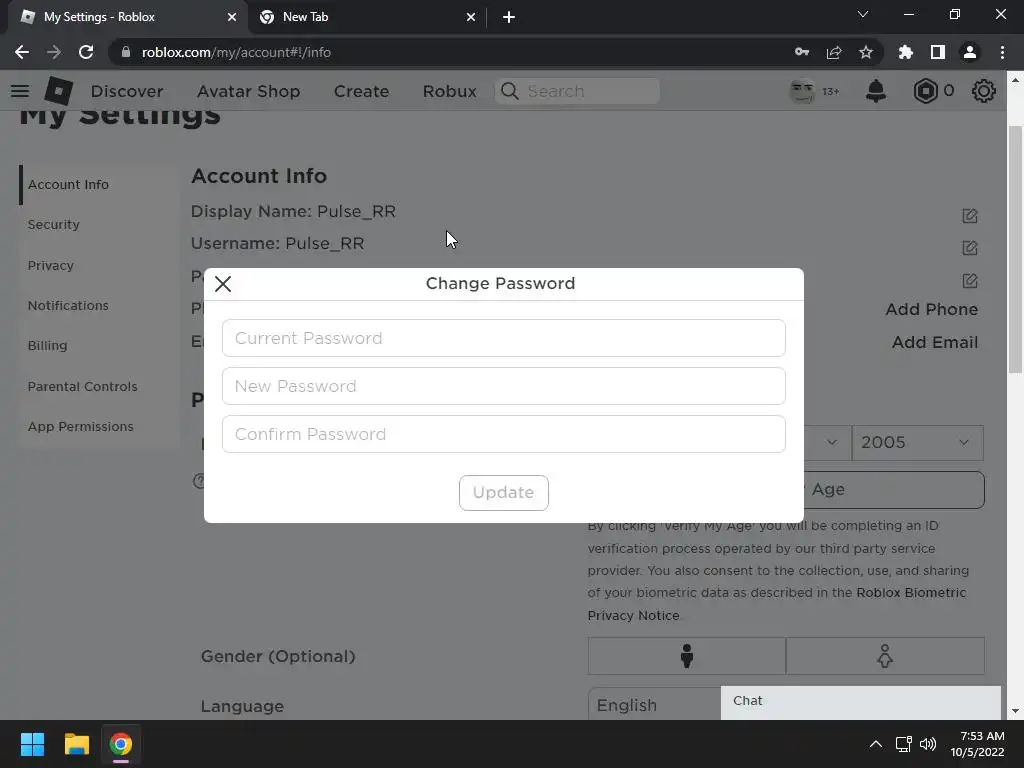Open the Windows Start menu
Viewport: 1024px width, 768px height.
(x=32, y=744)
